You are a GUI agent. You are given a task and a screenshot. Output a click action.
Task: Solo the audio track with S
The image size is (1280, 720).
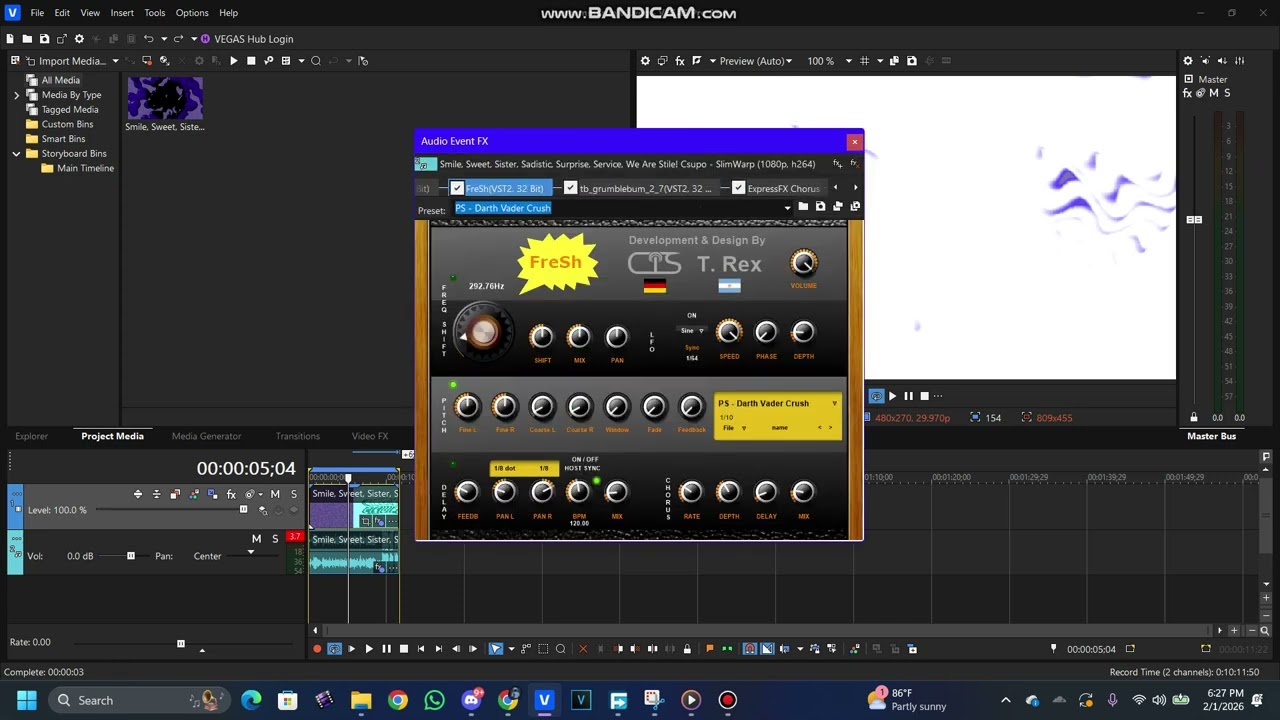275,539
